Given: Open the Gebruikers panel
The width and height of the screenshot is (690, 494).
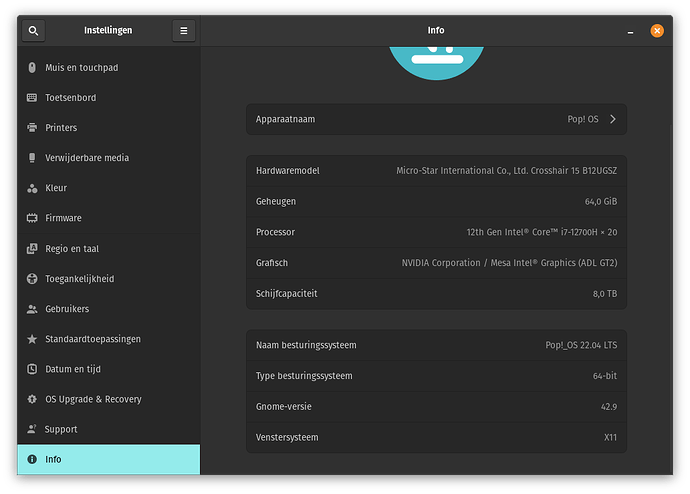Looking at the screenshot, I should pyautogui.click(x=109, y=309).
